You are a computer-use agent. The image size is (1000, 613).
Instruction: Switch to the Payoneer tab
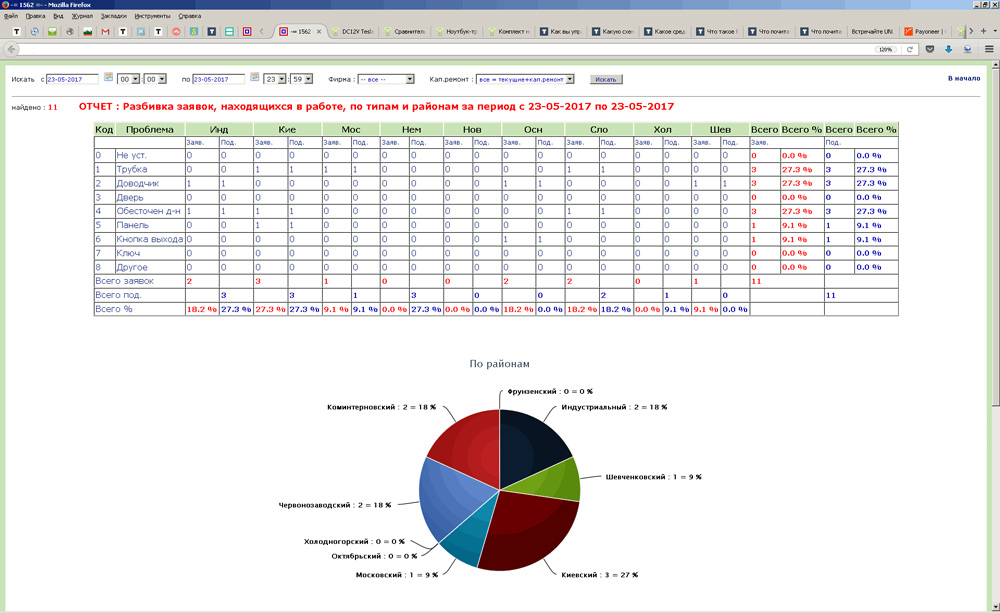coord(927,32)
